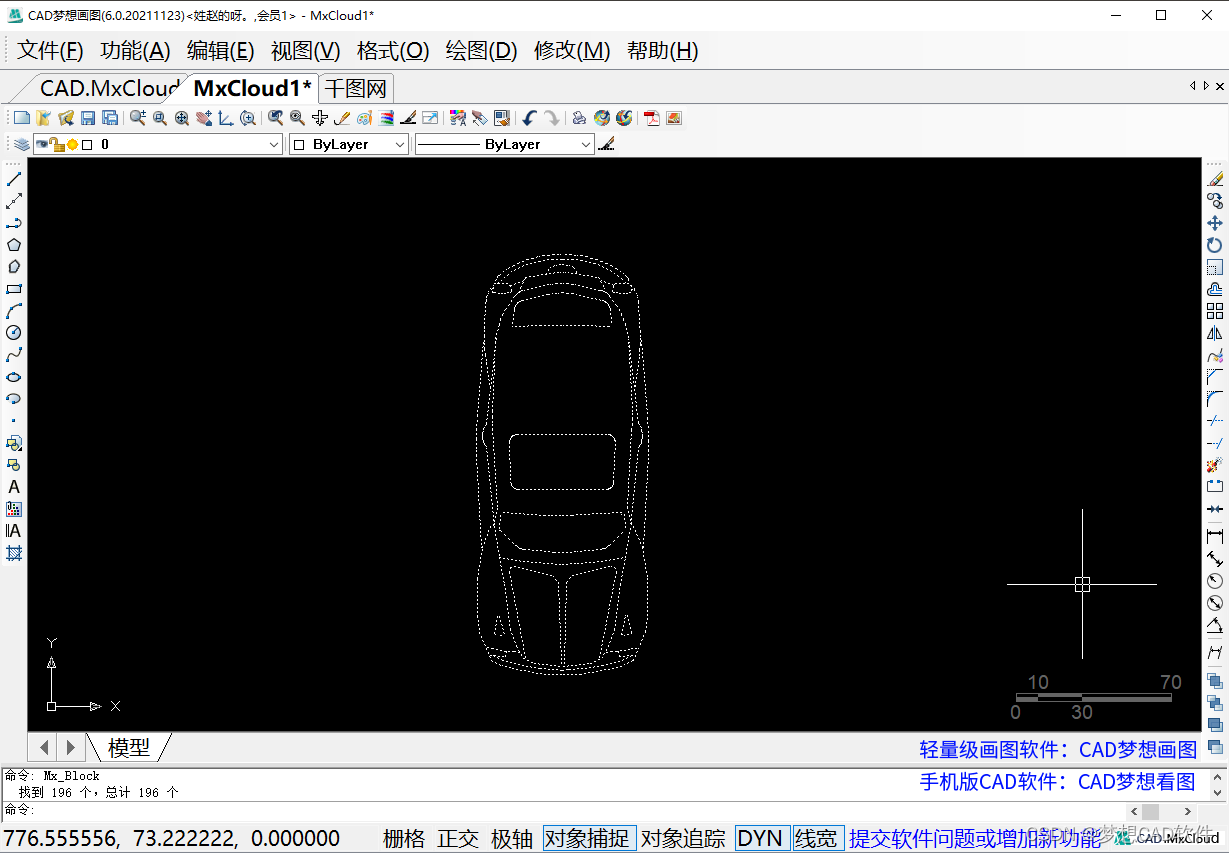Toggle 对象捕捉 object snap
Screen dimensions: 1229x853
click(590, 839)
